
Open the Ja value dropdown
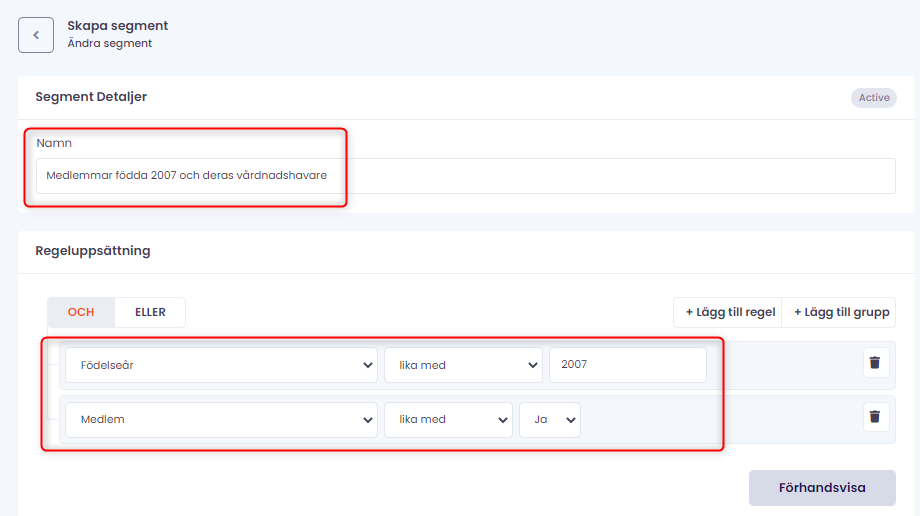550,419
